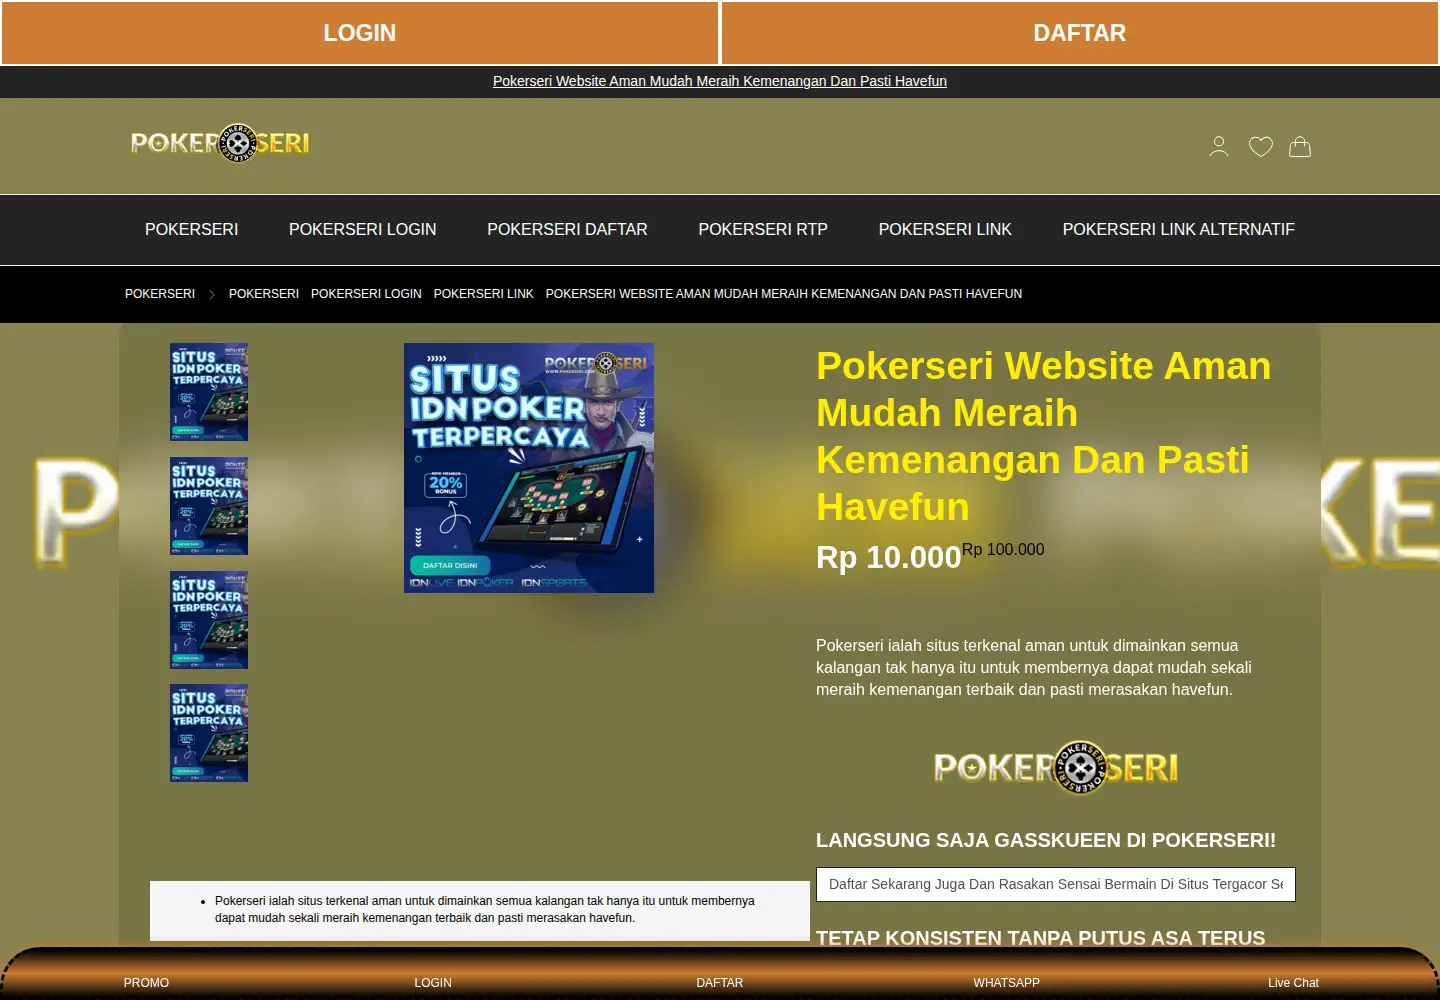Open POKERSERI LINK ALTERNATIF nav item
Image resolution: width=1440 pixels, height=1000 pixels.
tap(1179, 229)
